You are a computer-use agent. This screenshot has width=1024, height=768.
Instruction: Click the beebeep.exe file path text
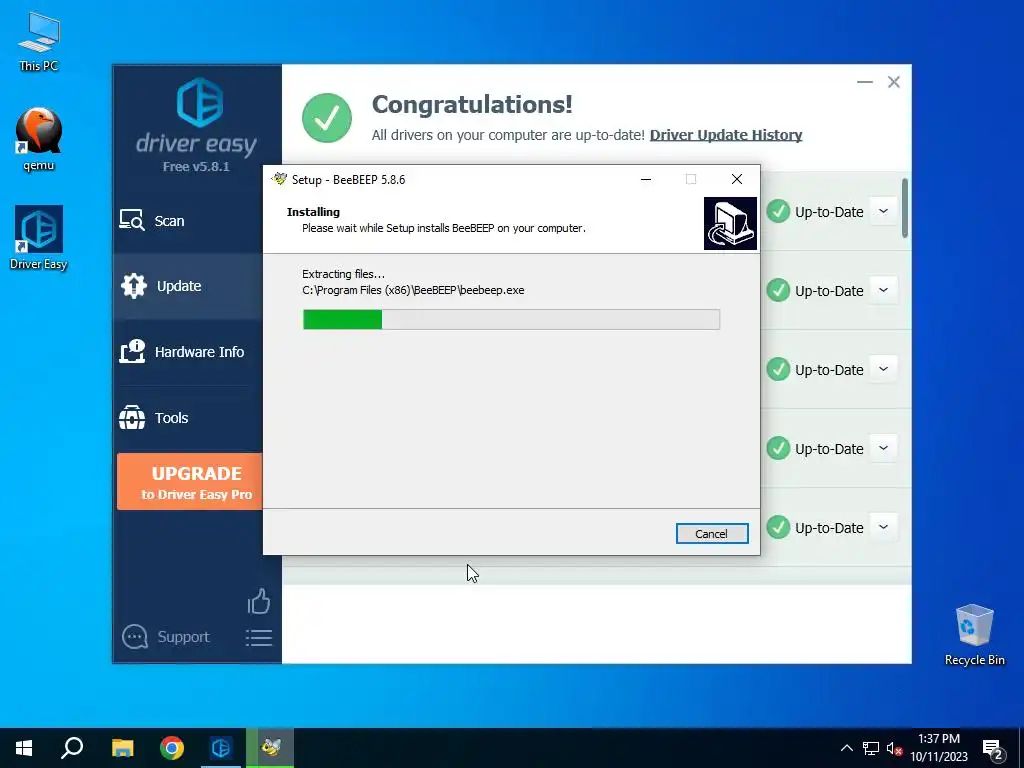click(413, 290)
